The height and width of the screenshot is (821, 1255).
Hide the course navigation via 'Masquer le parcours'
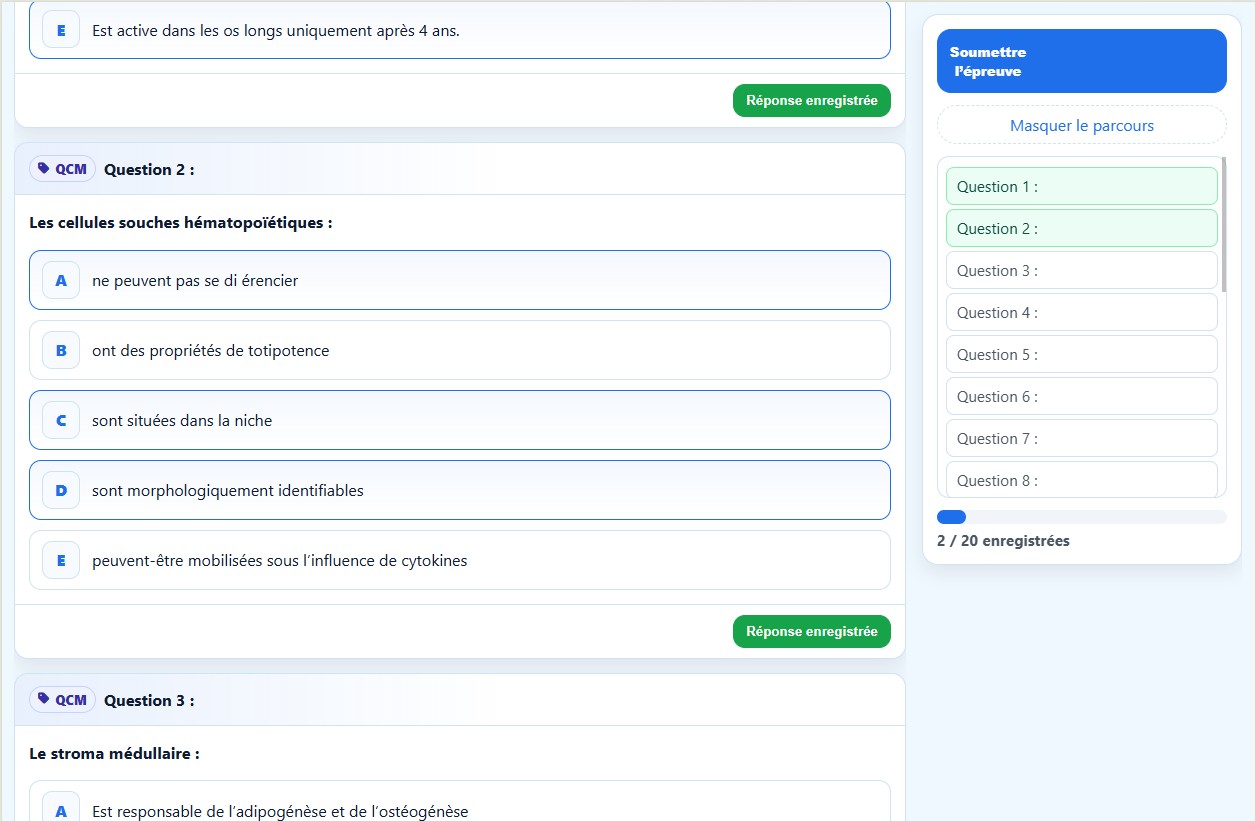(1081, 124)
